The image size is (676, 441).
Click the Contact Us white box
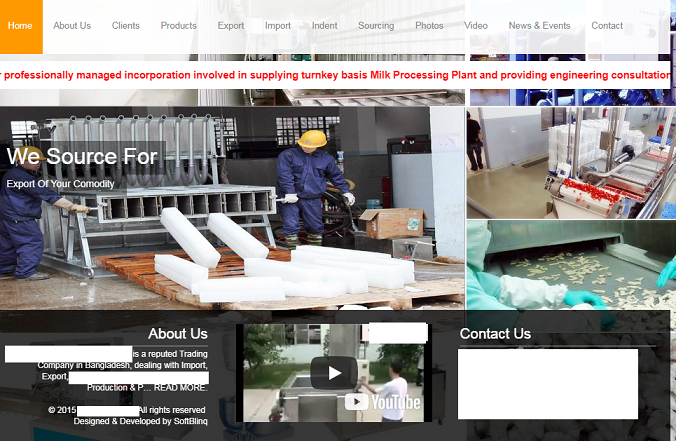(547, 383)
